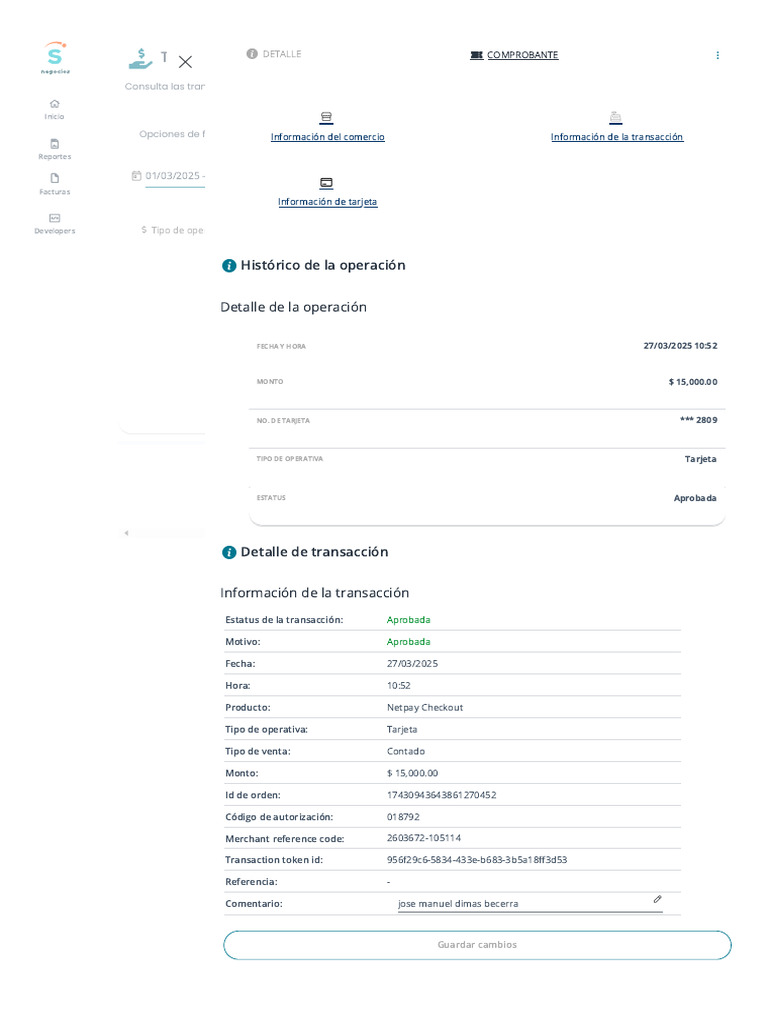Click the card number *** 2809
Screen dimensions: 768x1024
pyautogui.click(x=699, y=420)
